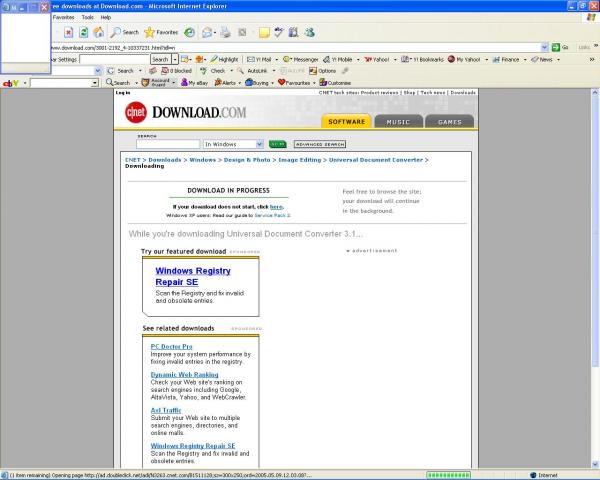The image size is (600, 480).
Task: Expand the 'In Windows' search scope dropdown
Action: pos(259,144)
